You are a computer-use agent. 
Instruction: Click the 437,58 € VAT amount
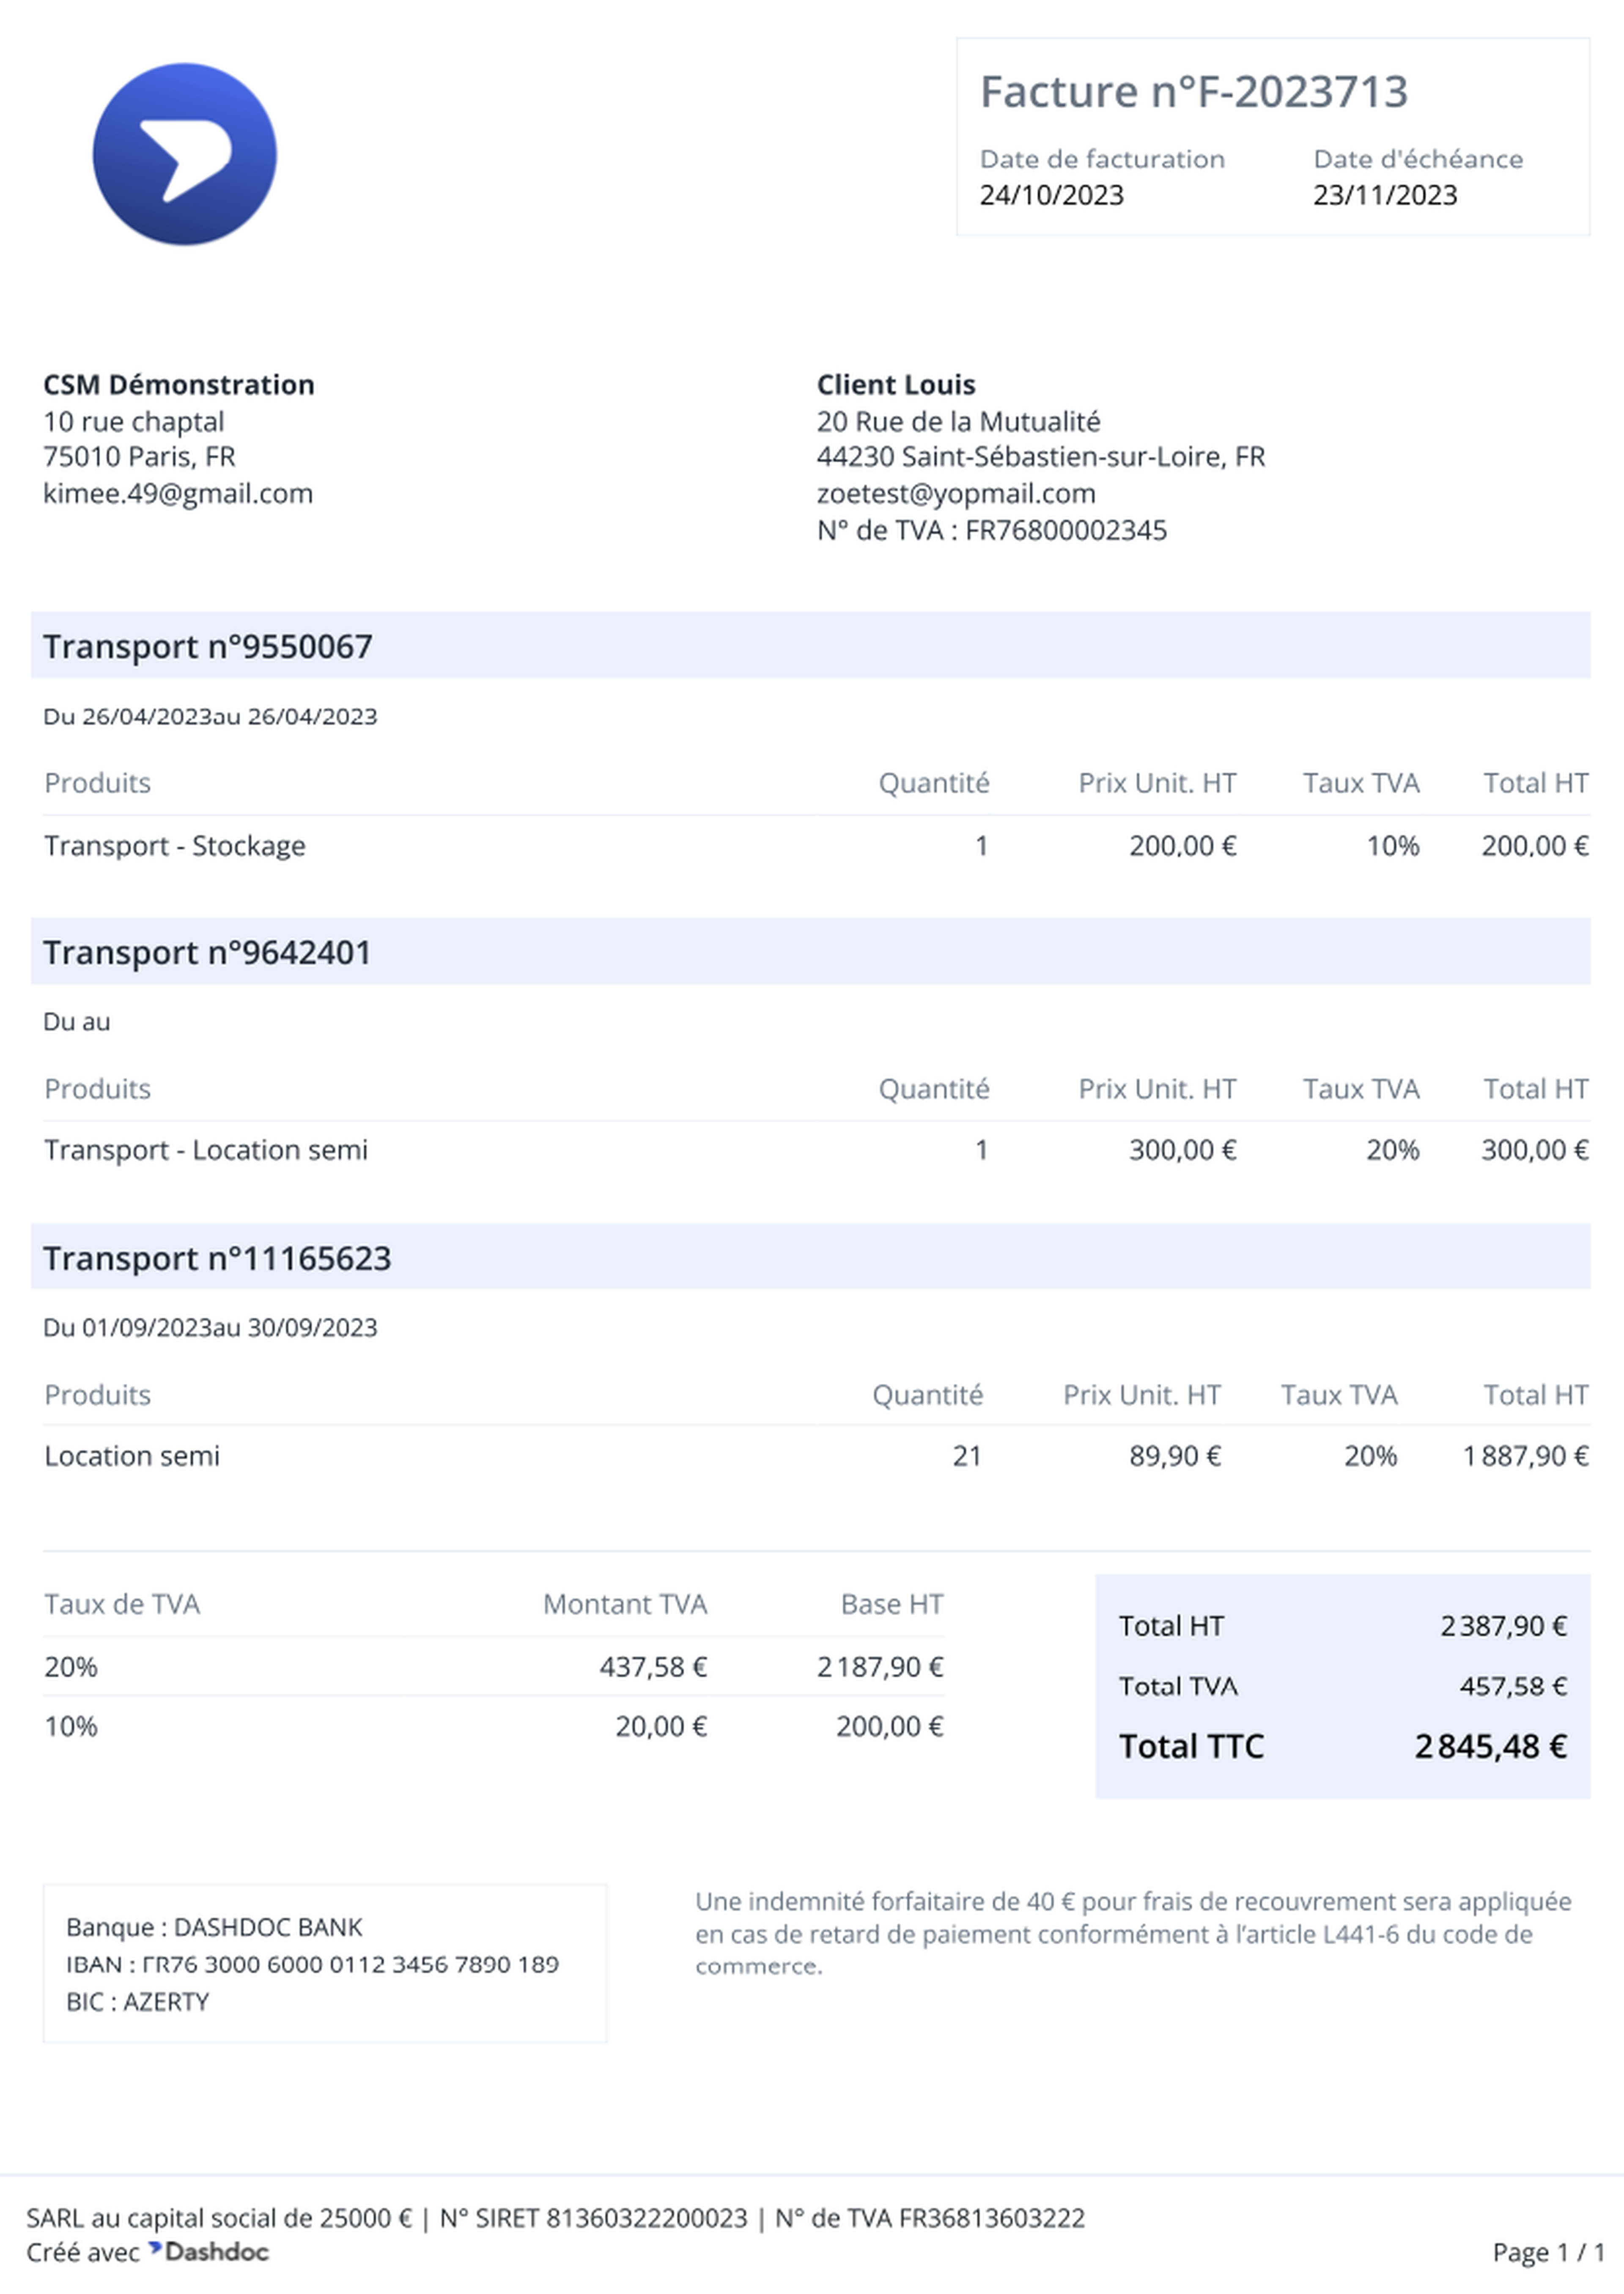tap(653, 1667)
